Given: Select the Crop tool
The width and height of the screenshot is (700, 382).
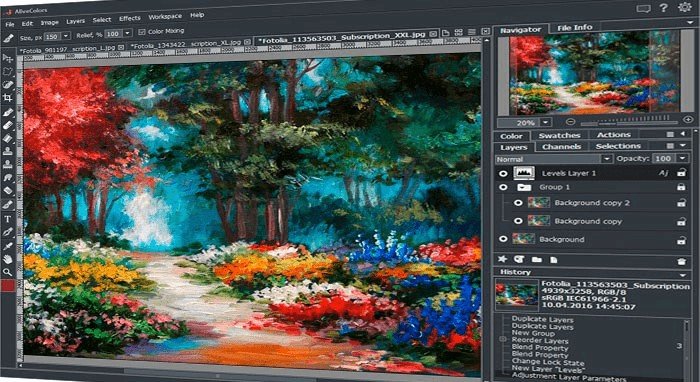Looking at the screenshot, I should click(x=8, y=98).
